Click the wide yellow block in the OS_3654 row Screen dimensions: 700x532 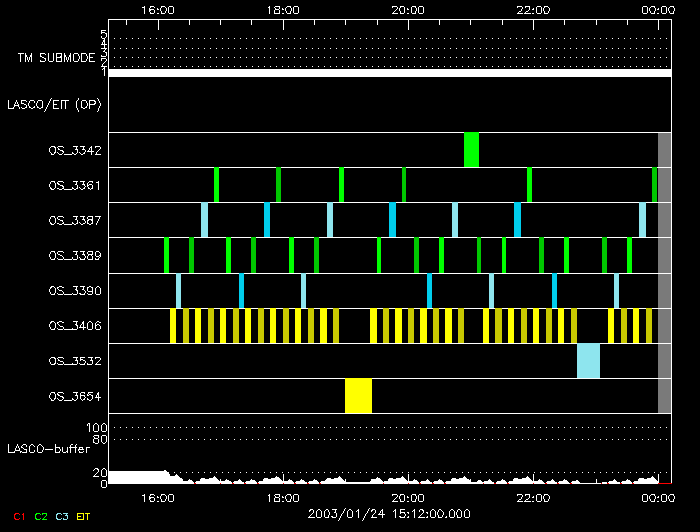(x=358, y=395)
